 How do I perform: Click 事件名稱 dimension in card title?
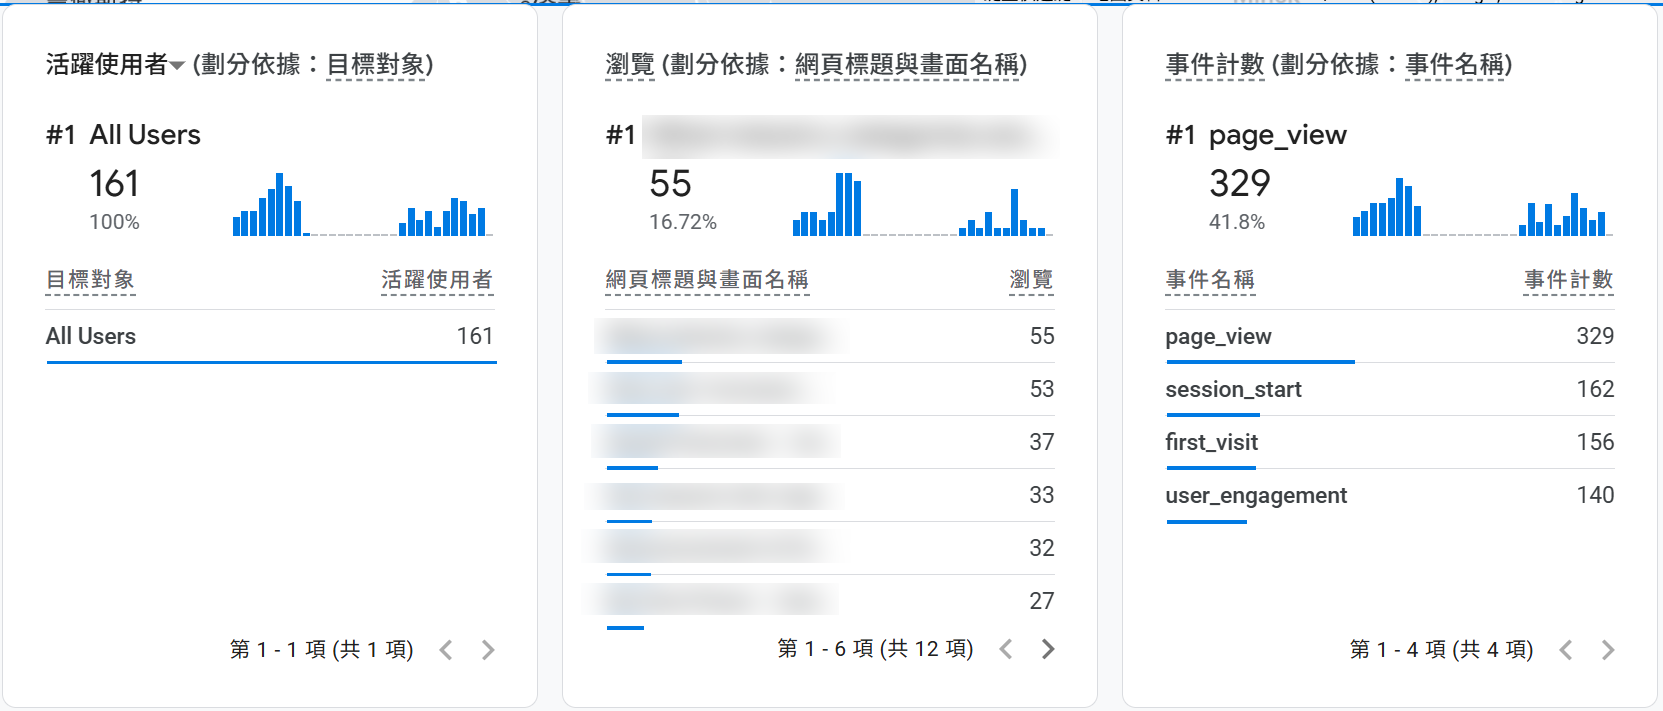[1454, 65]
